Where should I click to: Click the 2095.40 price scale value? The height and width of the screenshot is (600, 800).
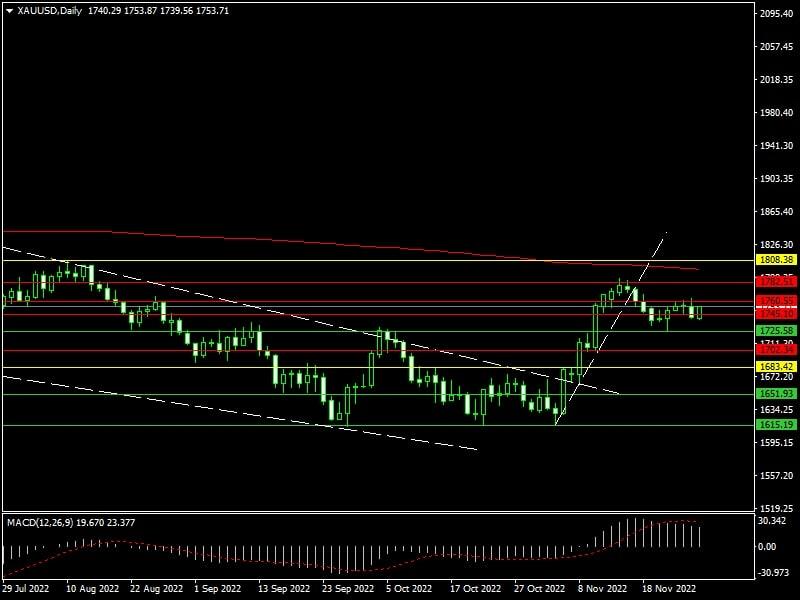[x=777, y=14]
